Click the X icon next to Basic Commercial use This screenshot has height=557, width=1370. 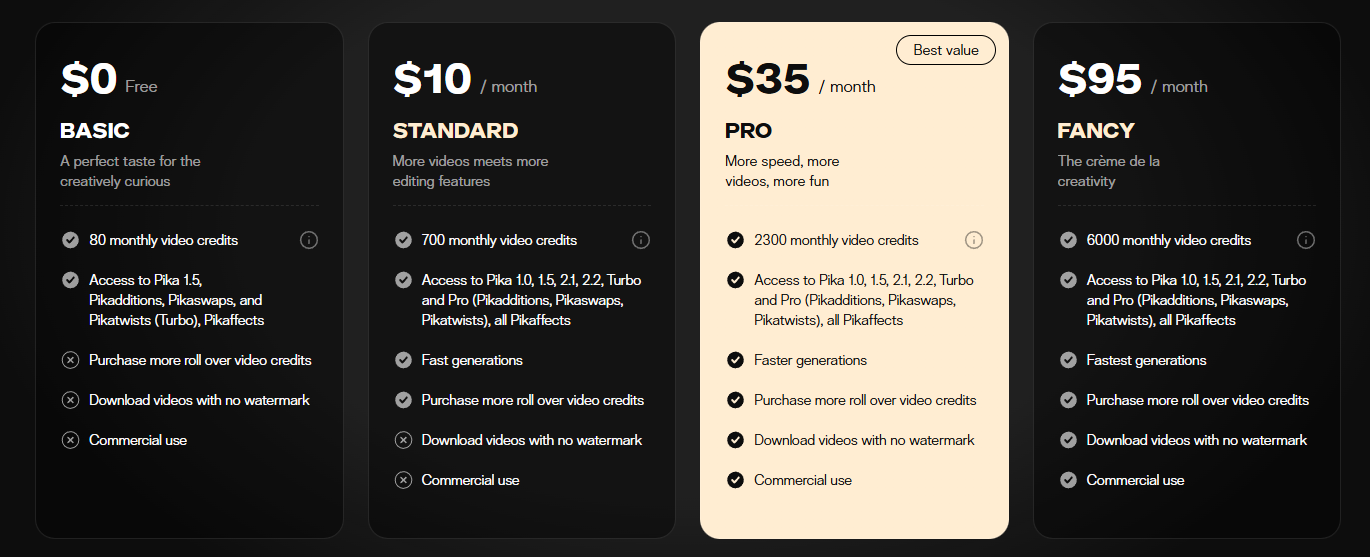tap(70, 440)
